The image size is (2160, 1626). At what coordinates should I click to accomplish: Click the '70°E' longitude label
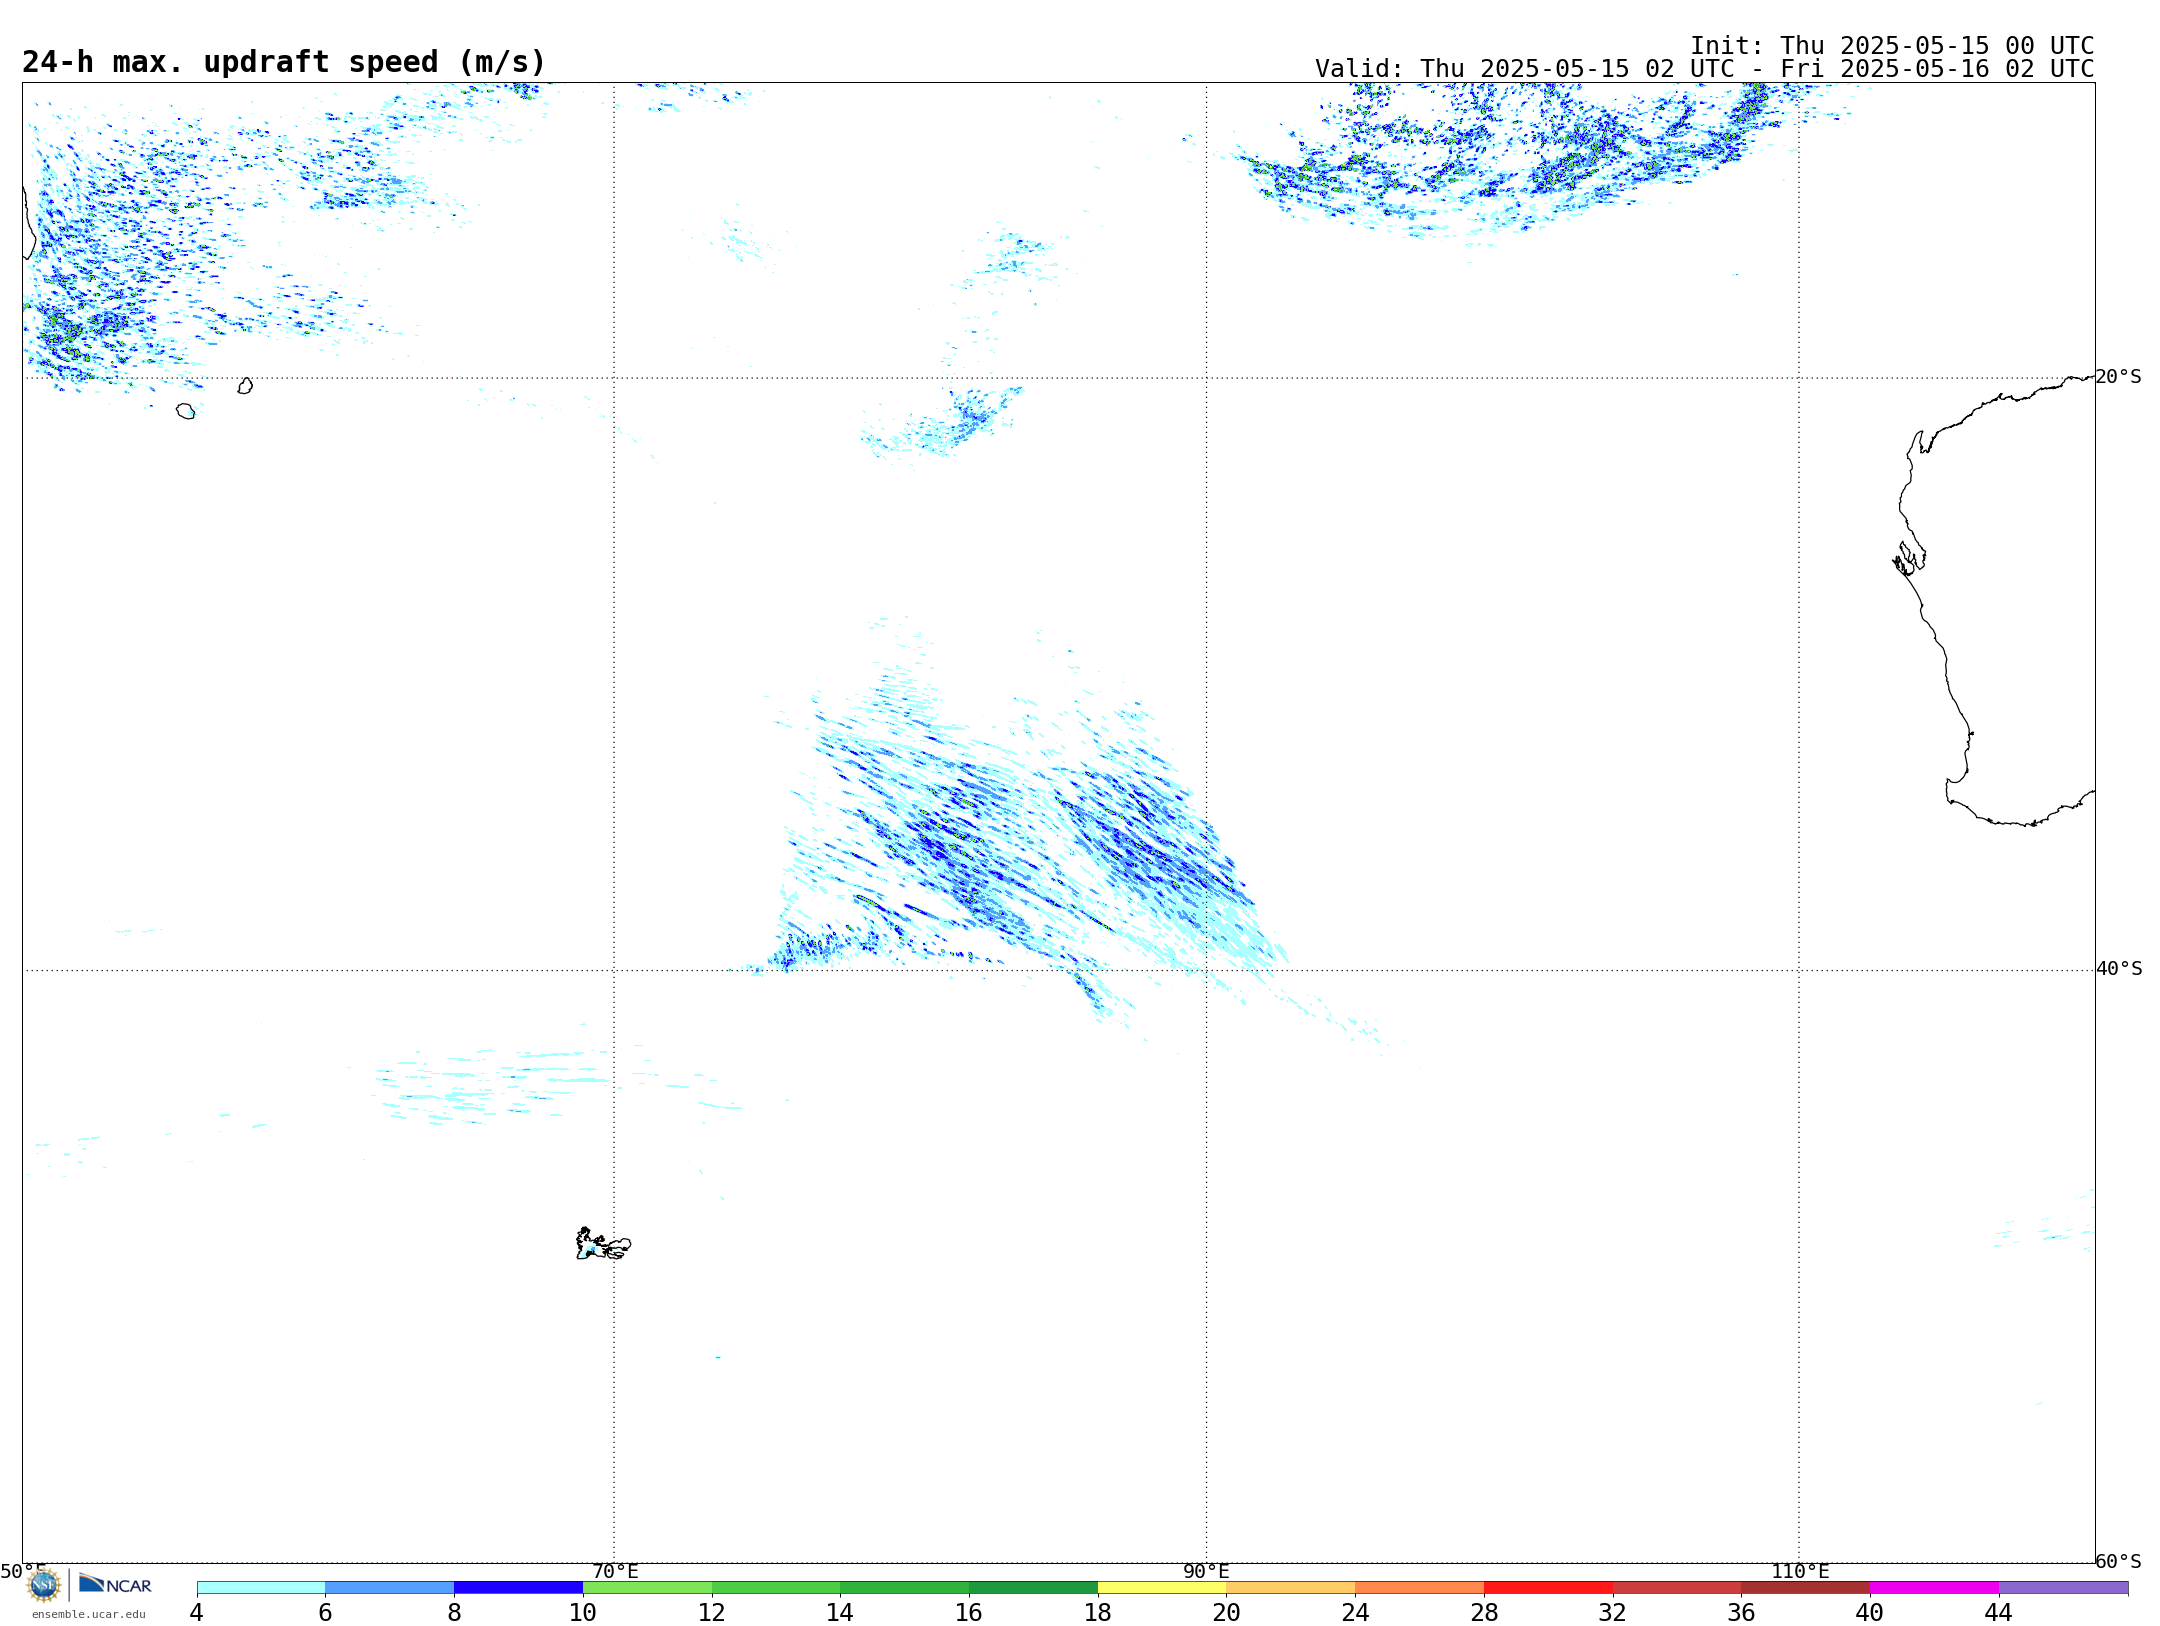coord(615,1572)
